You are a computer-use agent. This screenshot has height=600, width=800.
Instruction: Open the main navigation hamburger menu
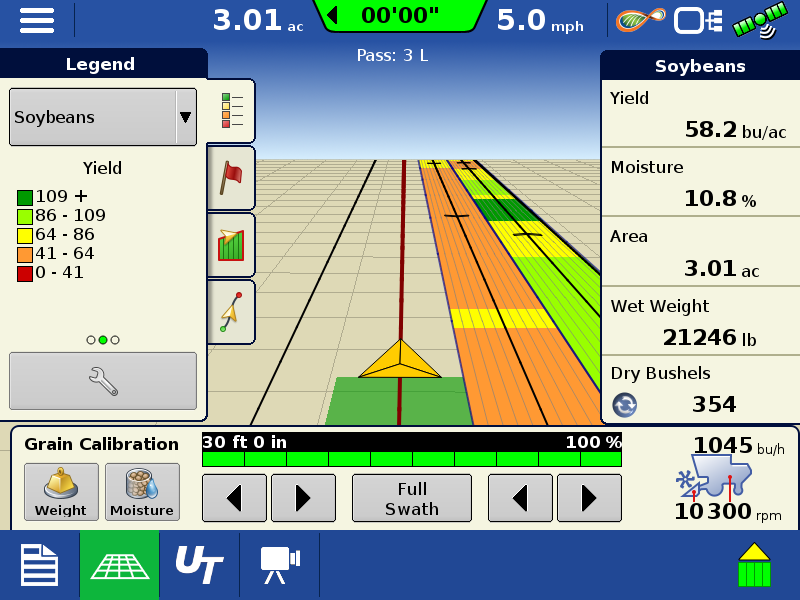pyautogui.click(x=37, y=21)
